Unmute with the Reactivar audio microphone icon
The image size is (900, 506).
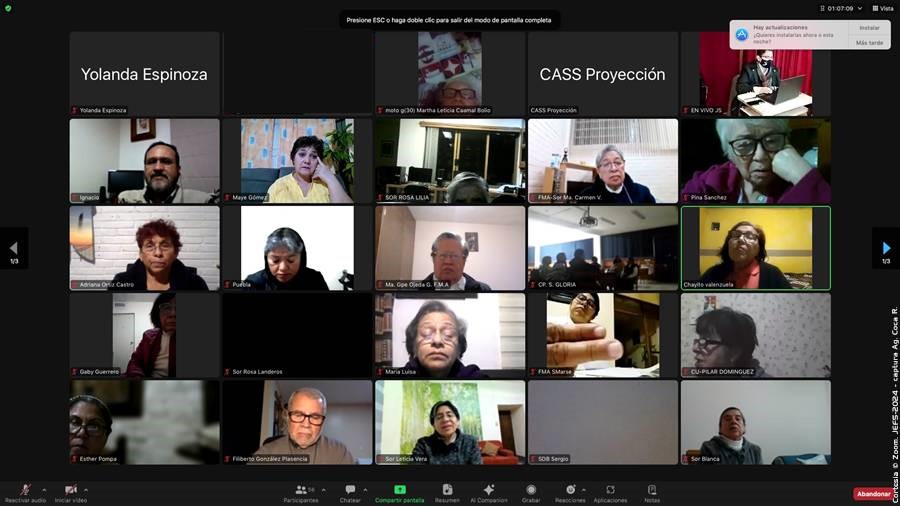(x=25, y=489)
